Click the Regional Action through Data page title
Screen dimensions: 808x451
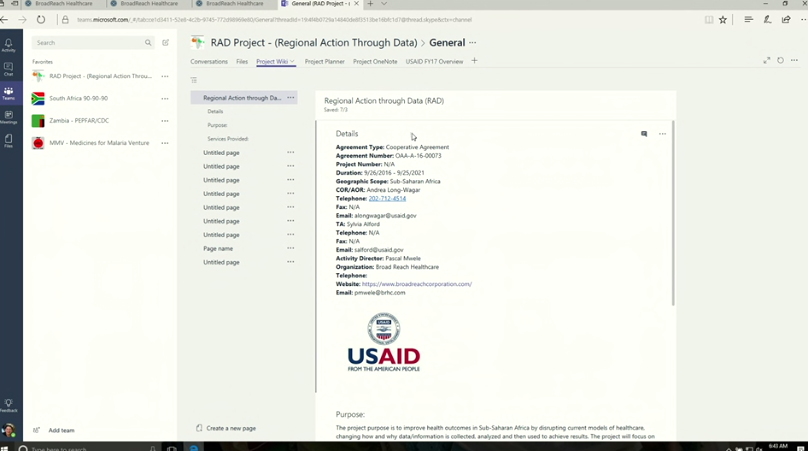pyautogui.click(x=384, y=101)
